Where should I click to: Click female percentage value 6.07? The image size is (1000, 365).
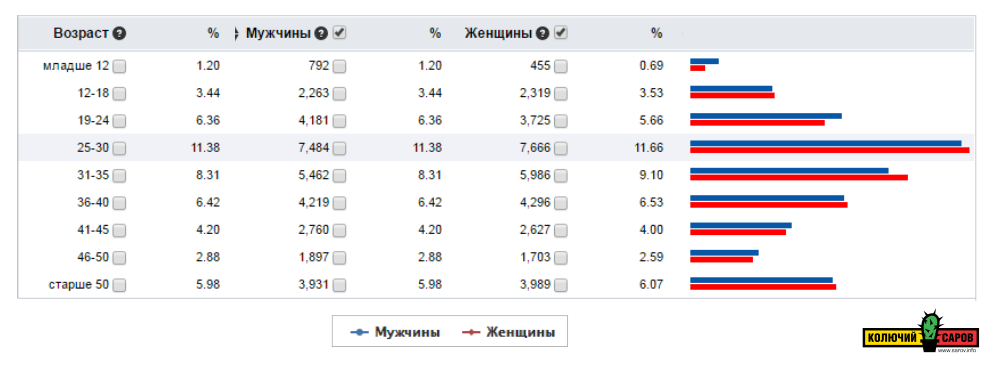[652, 285]
